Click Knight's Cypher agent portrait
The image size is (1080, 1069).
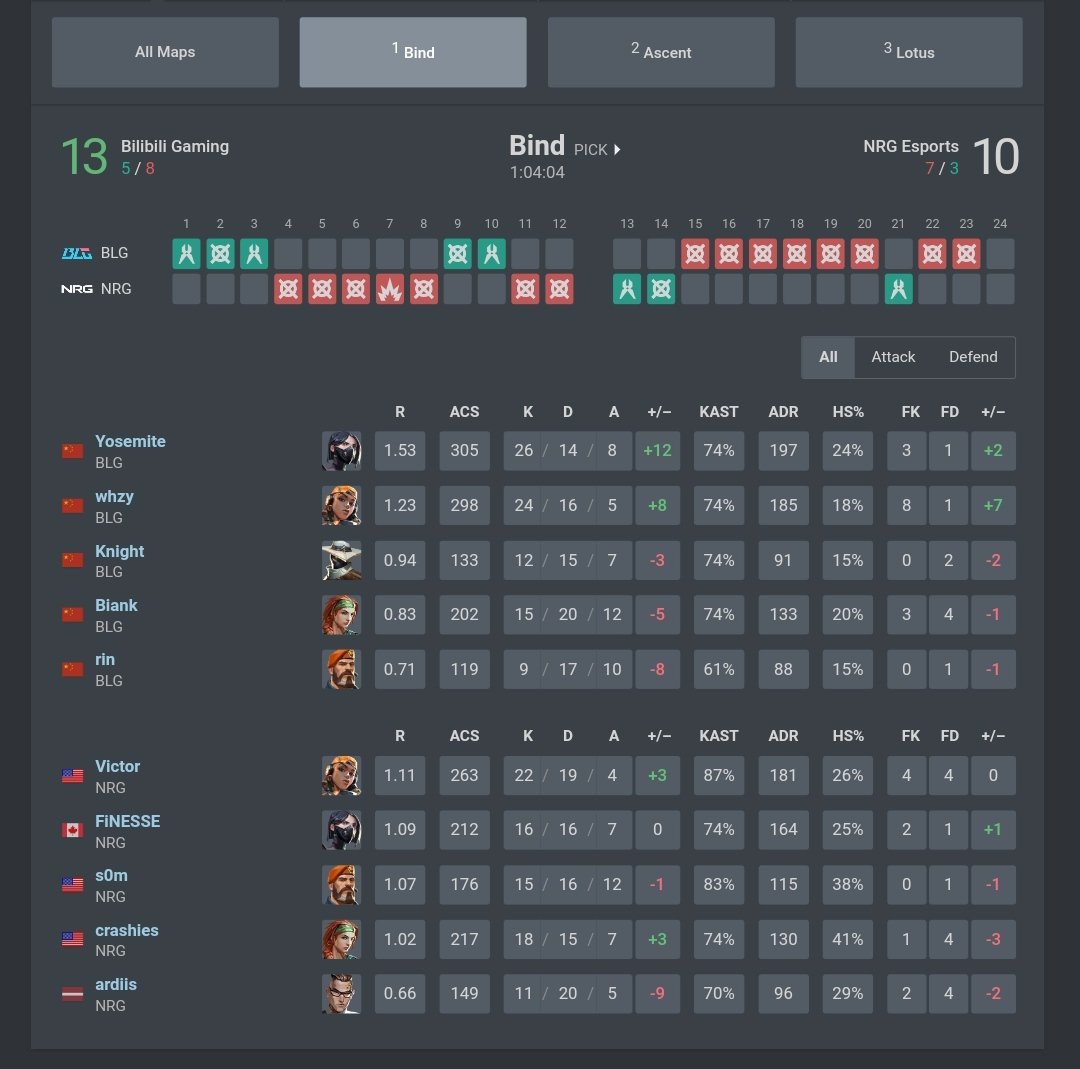[x=341, y=560]
